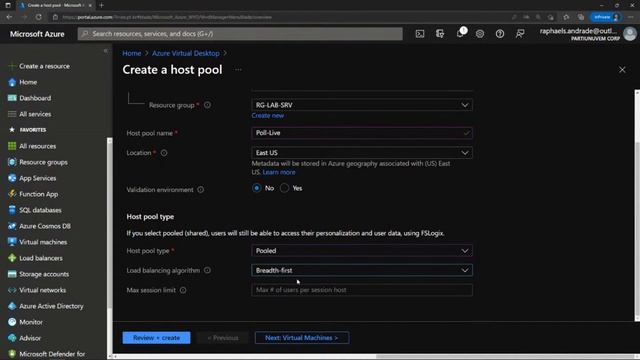Click the info icon next to Resource group
This screenshot has height=360, width=640.
(207, 105)
